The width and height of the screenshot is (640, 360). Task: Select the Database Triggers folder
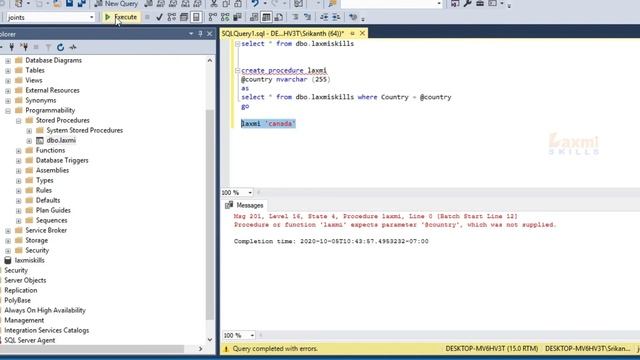(x=62, y=160)
